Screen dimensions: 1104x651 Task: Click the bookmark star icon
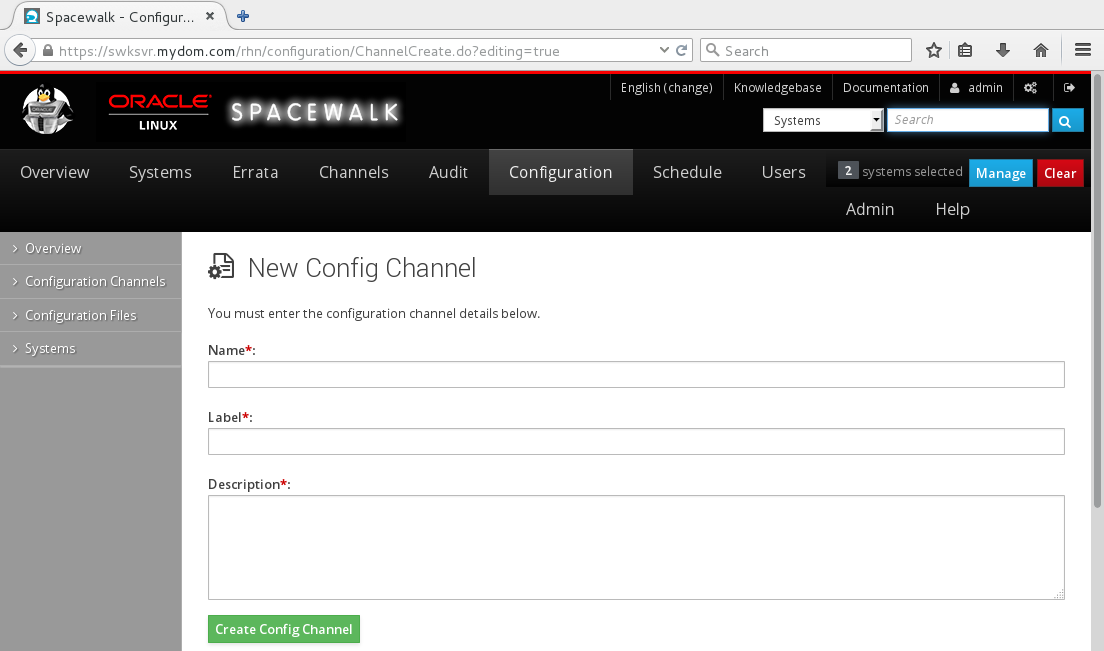point(934,50)
